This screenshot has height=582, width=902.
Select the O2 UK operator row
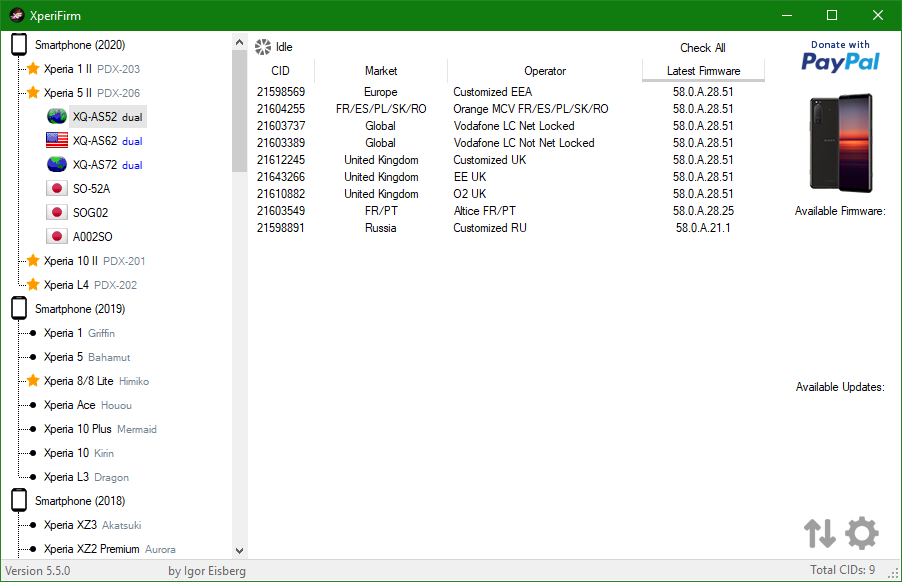(507, 194)
